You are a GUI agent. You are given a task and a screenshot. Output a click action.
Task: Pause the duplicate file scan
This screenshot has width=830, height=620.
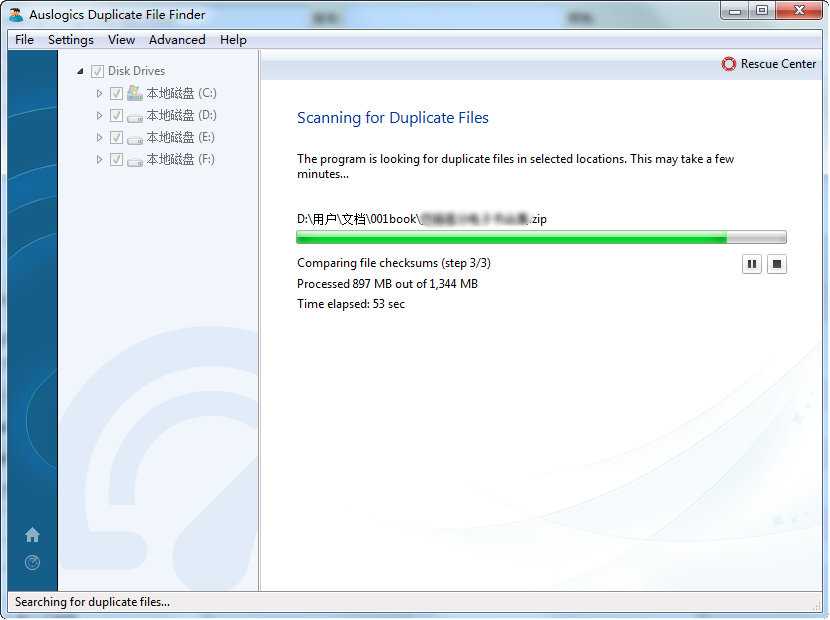click(752, 264)
